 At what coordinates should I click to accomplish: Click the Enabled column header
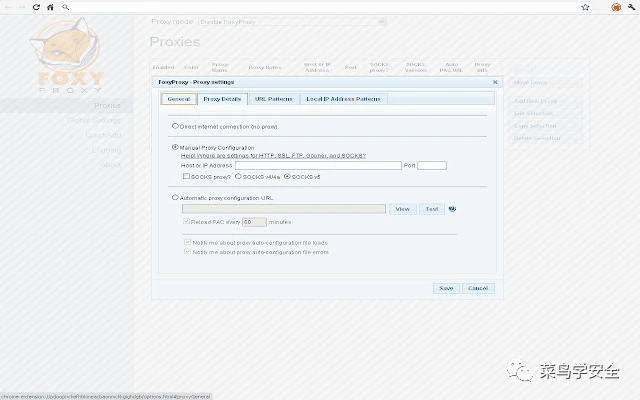(x=163, y=67)
